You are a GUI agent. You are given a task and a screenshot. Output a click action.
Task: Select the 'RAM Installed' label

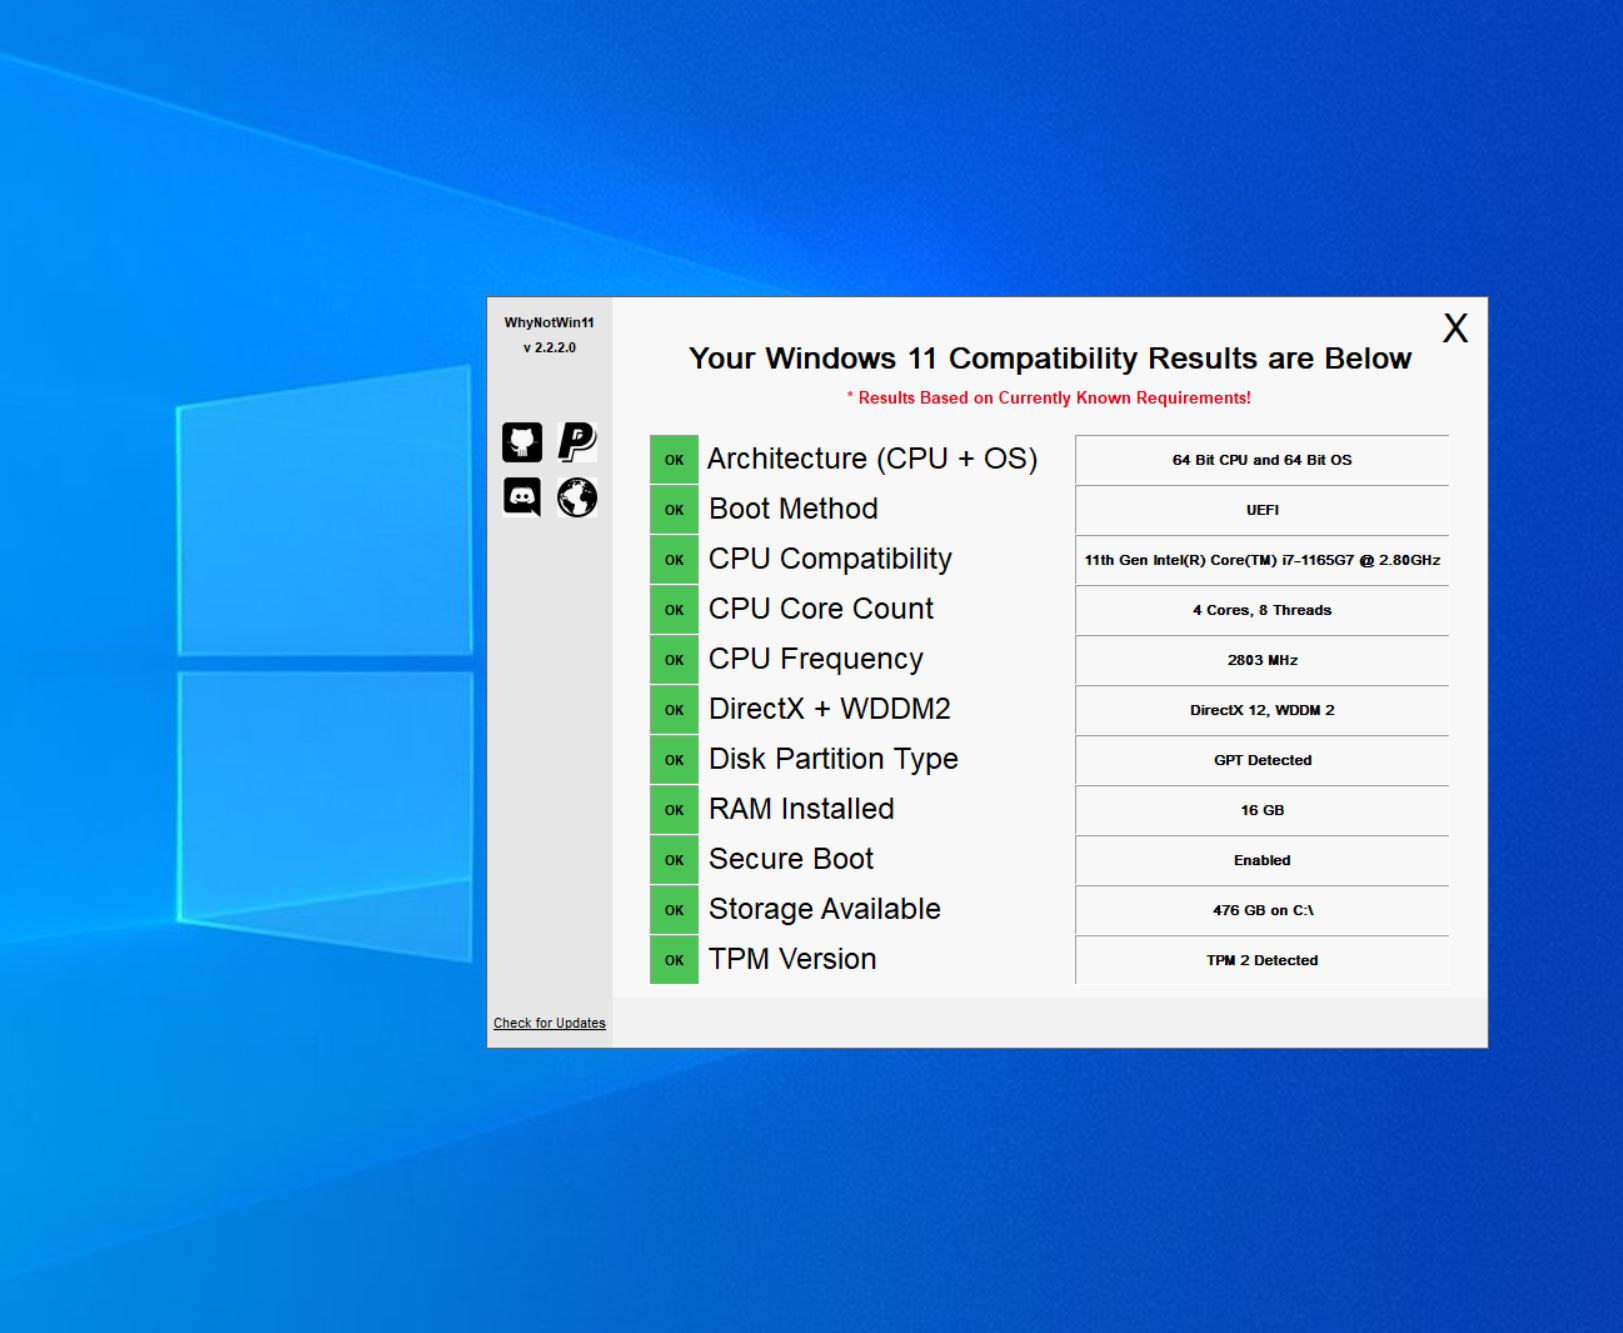pos(801,809)
